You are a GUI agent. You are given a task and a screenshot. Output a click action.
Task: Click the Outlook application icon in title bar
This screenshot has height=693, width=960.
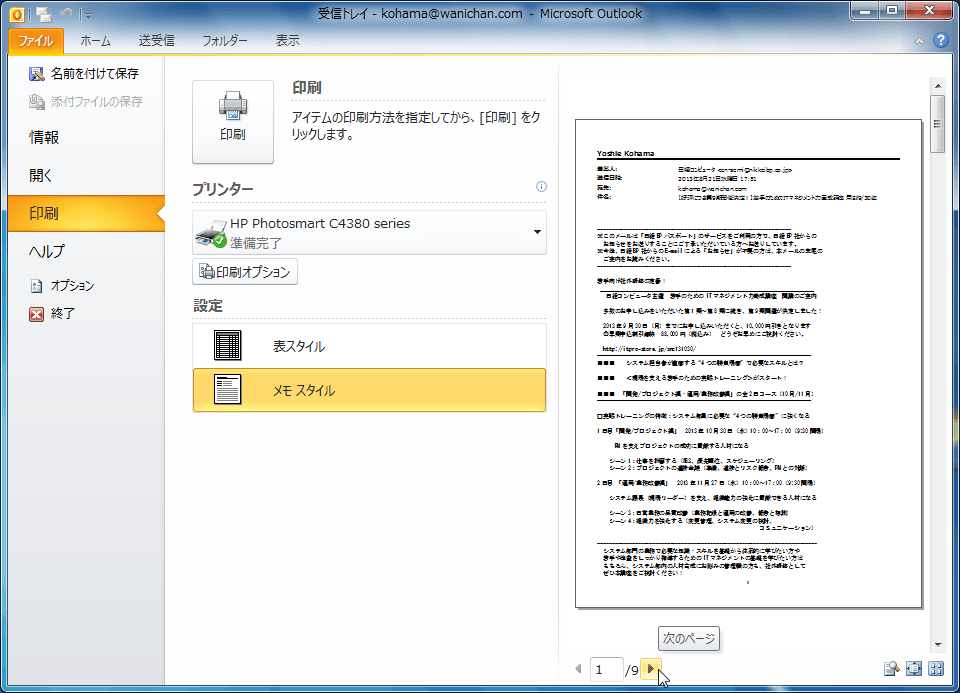pos(17,14)
